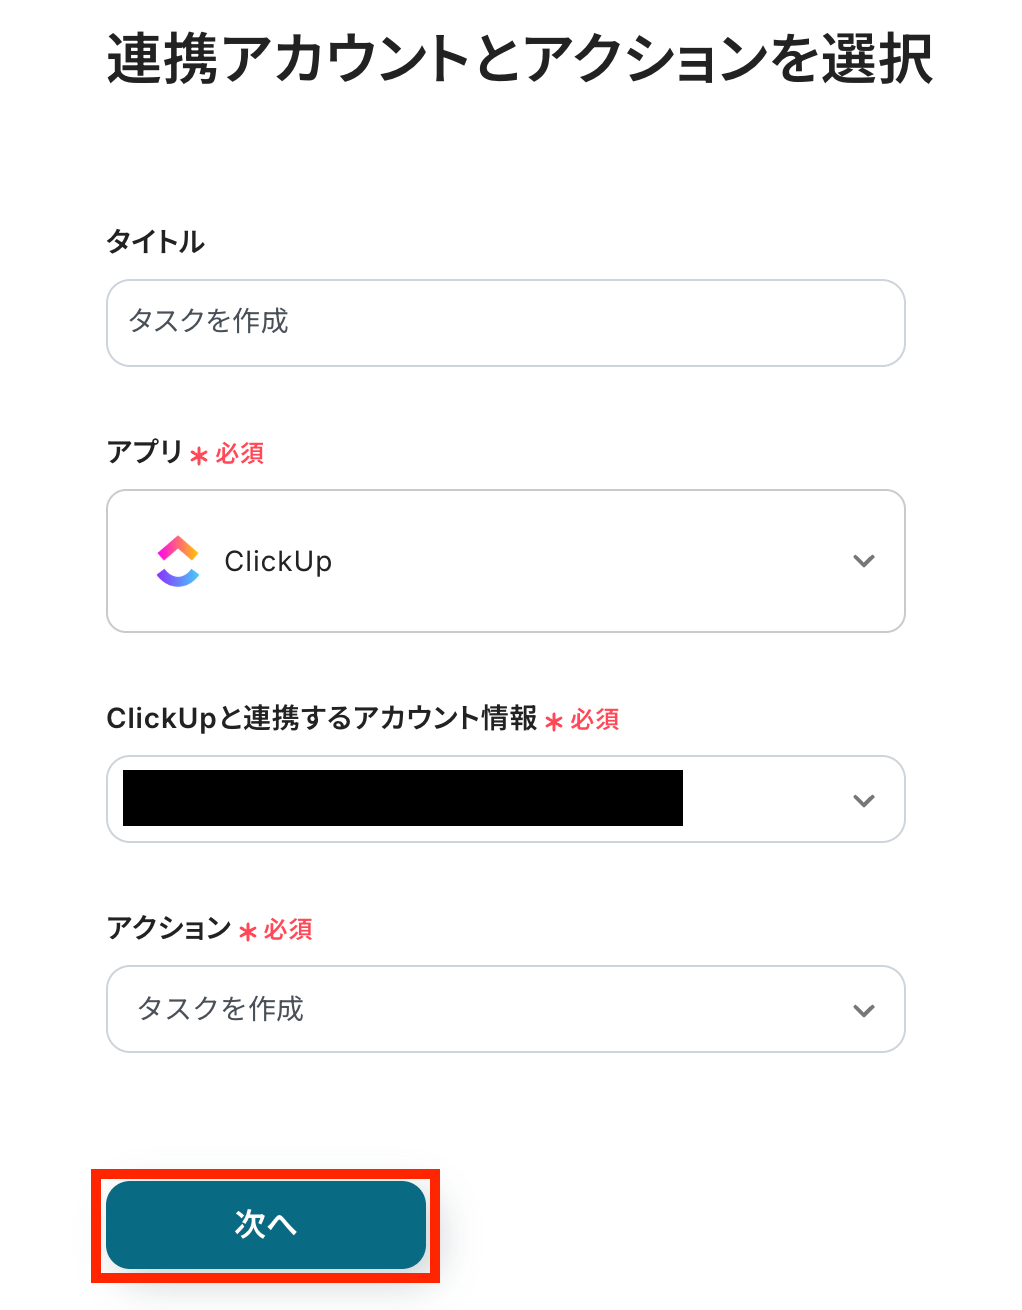This screenshot has width=1022, height=1310.
Task: Click the タイトル field label
Action: [156, 242]
